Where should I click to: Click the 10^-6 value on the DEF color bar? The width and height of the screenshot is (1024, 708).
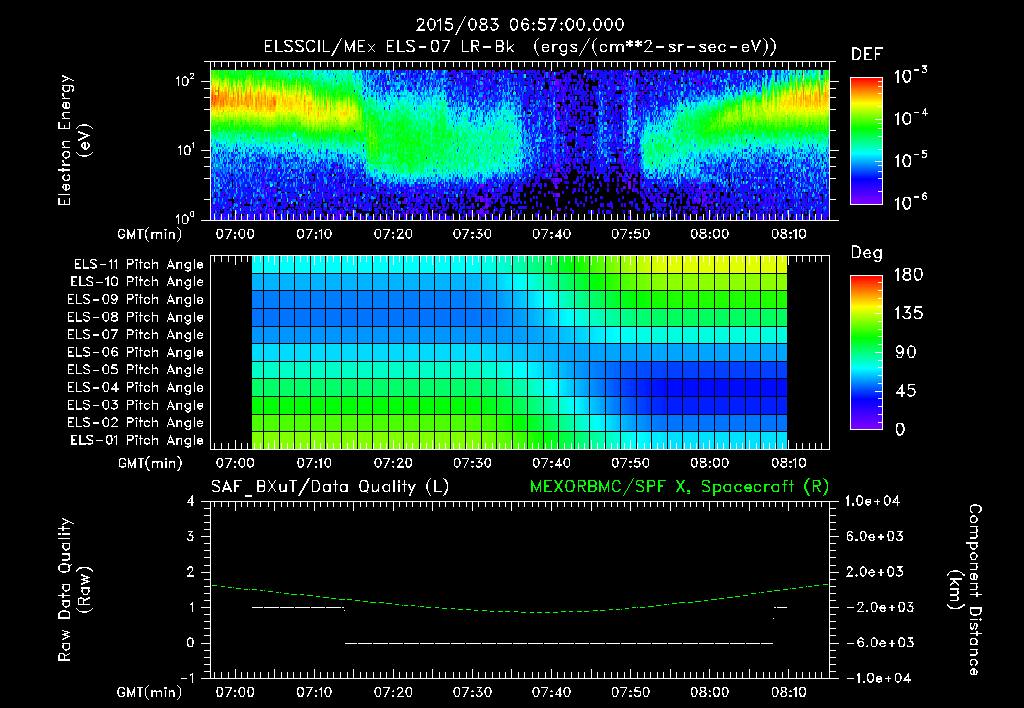pos(910,202)
